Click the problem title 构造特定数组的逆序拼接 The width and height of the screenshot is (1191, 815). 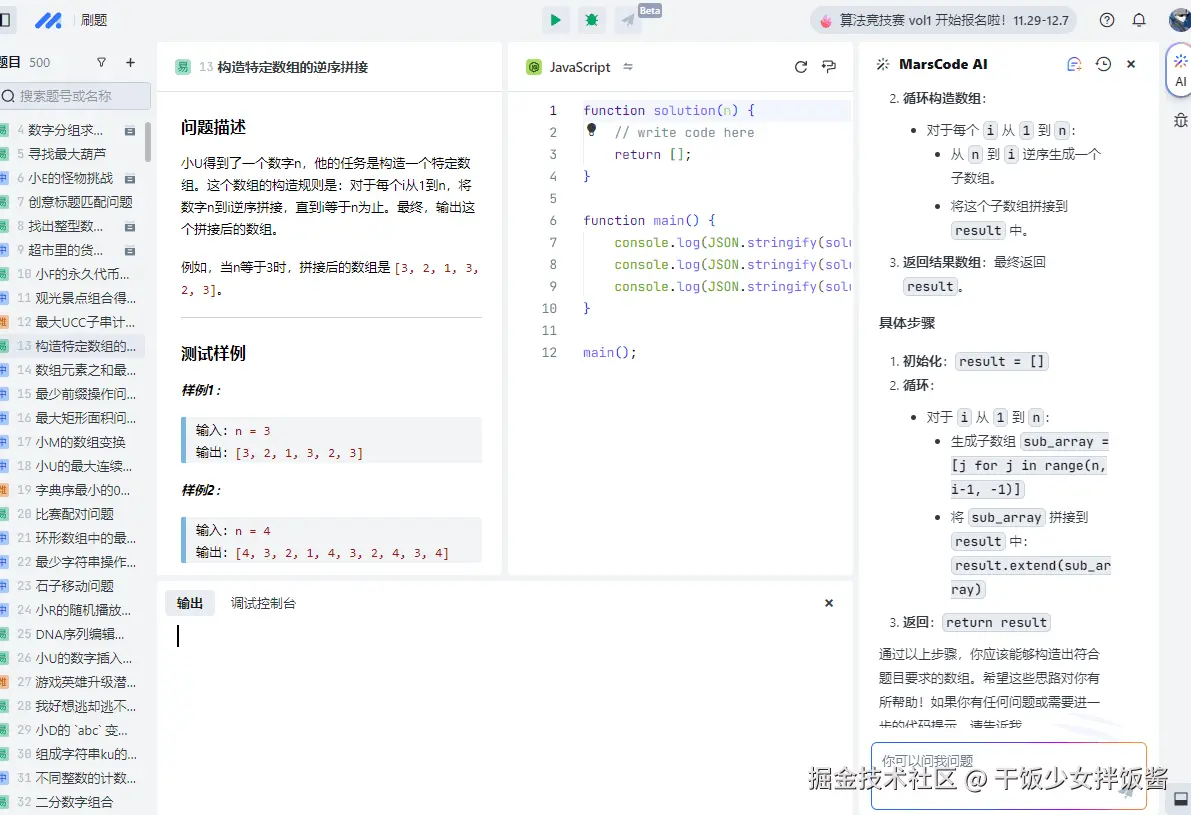[292, 67]
